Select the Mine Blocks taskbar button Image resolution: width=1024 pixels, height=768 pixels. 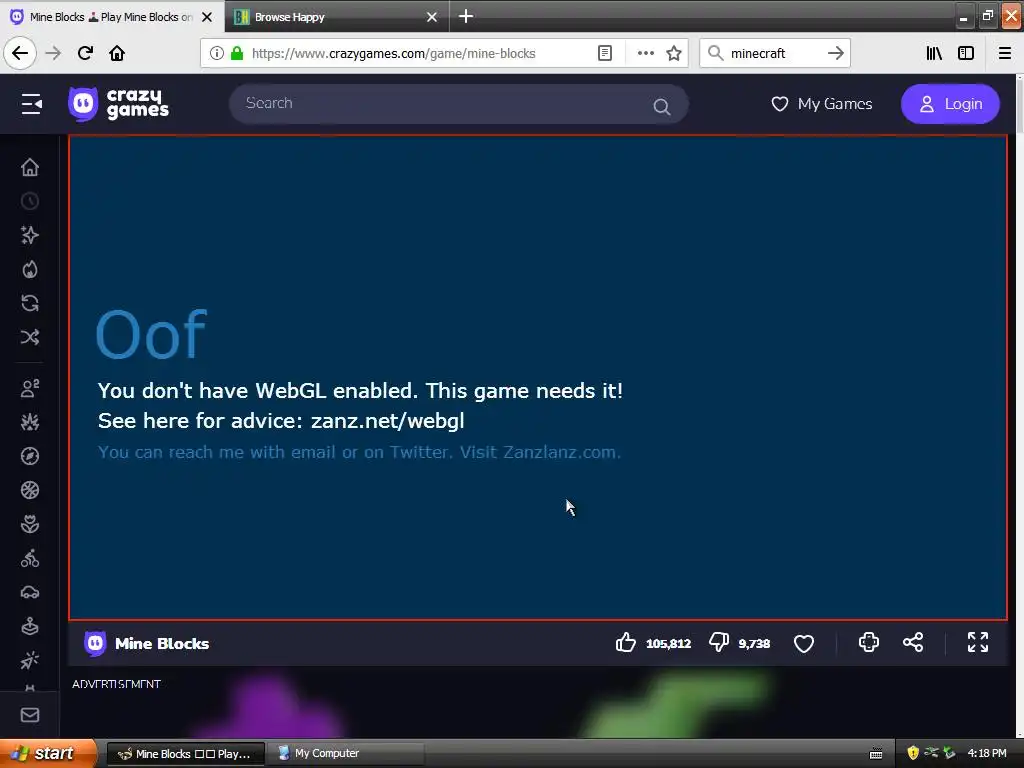tap(185, 754)
